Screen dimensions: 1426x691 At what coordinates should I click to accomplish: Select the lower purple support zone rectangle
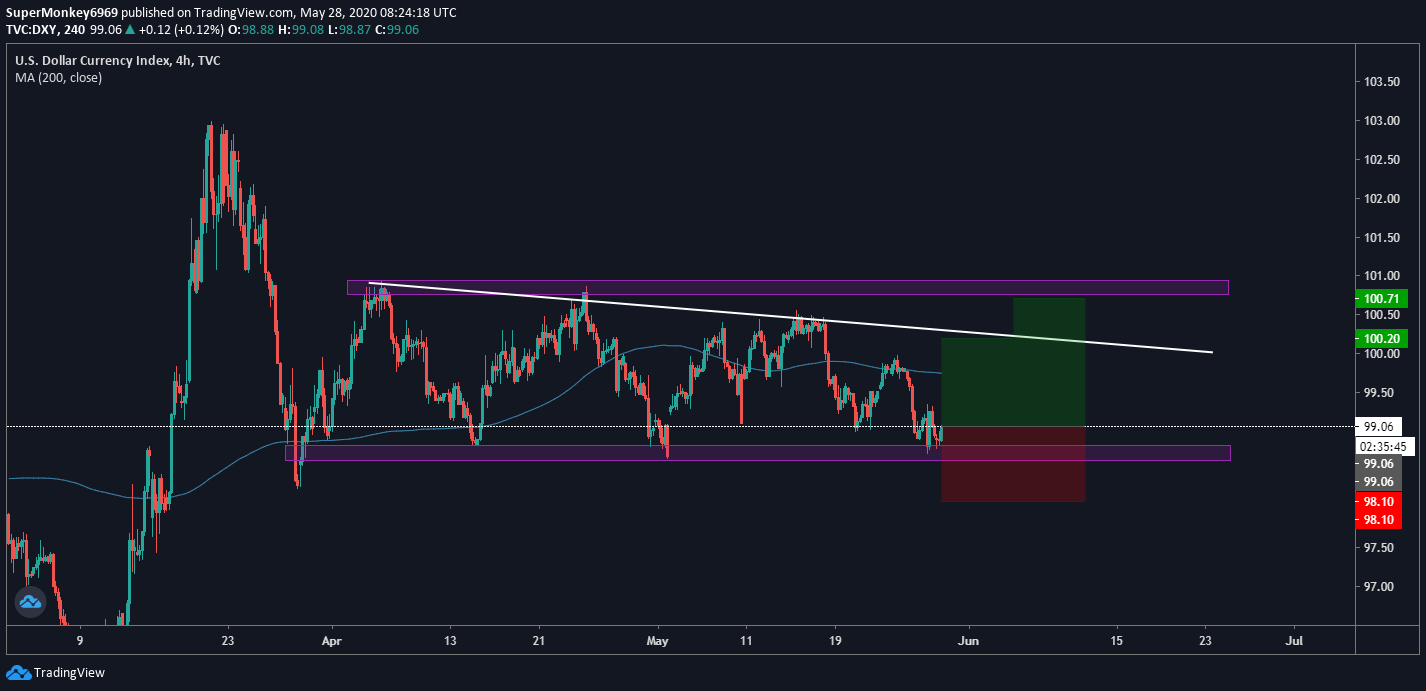(758, 453)
